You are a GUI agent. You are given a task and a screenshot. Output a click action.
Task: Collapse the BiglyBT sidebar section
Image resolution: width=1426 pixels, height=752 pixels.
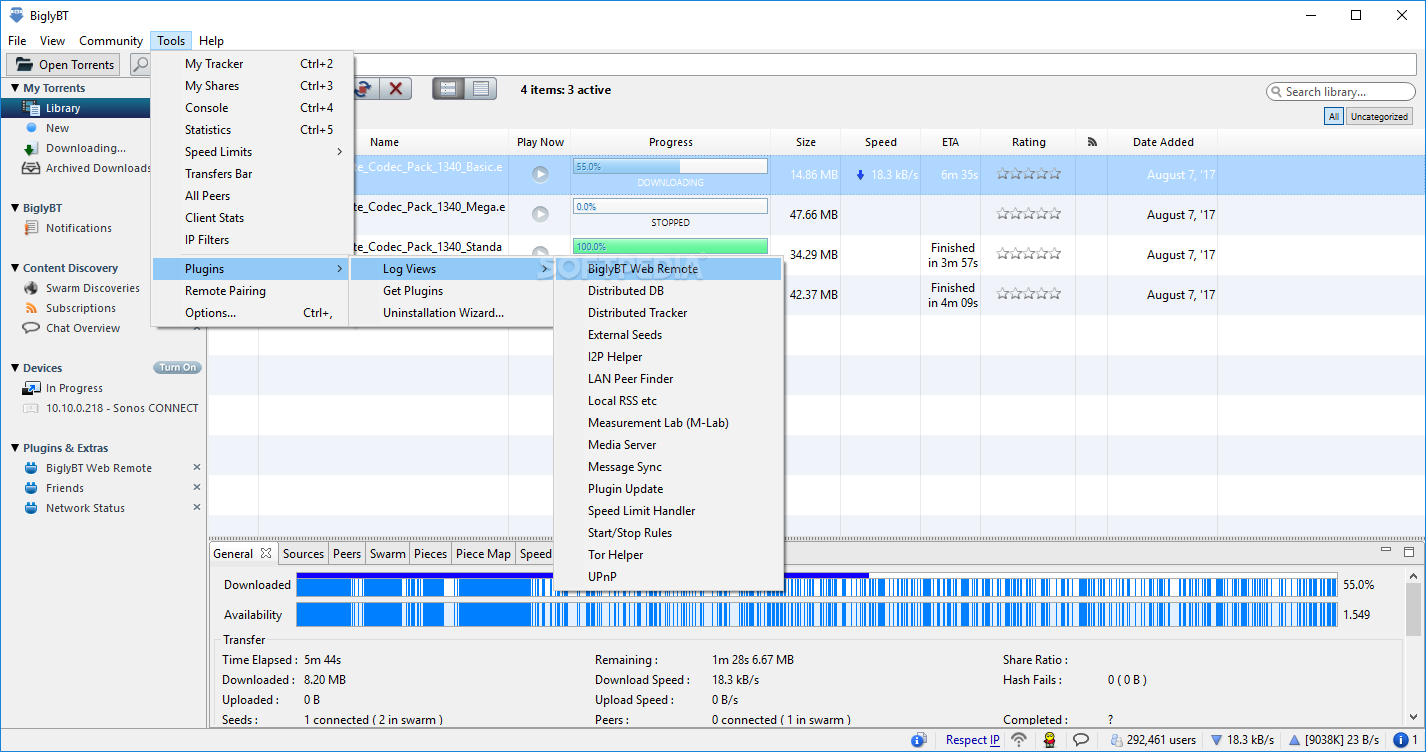click(x=15, y=208)
